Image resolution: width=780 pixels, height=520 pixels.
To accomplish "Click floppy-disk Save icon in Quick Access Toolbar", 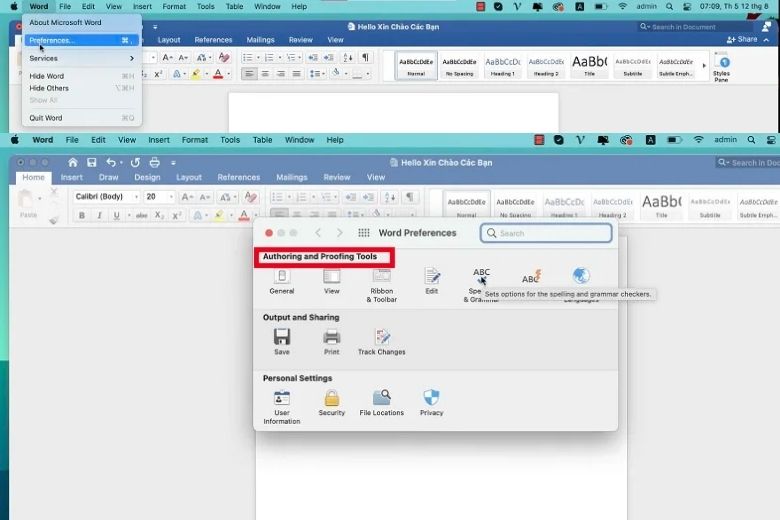I will 92,162.
